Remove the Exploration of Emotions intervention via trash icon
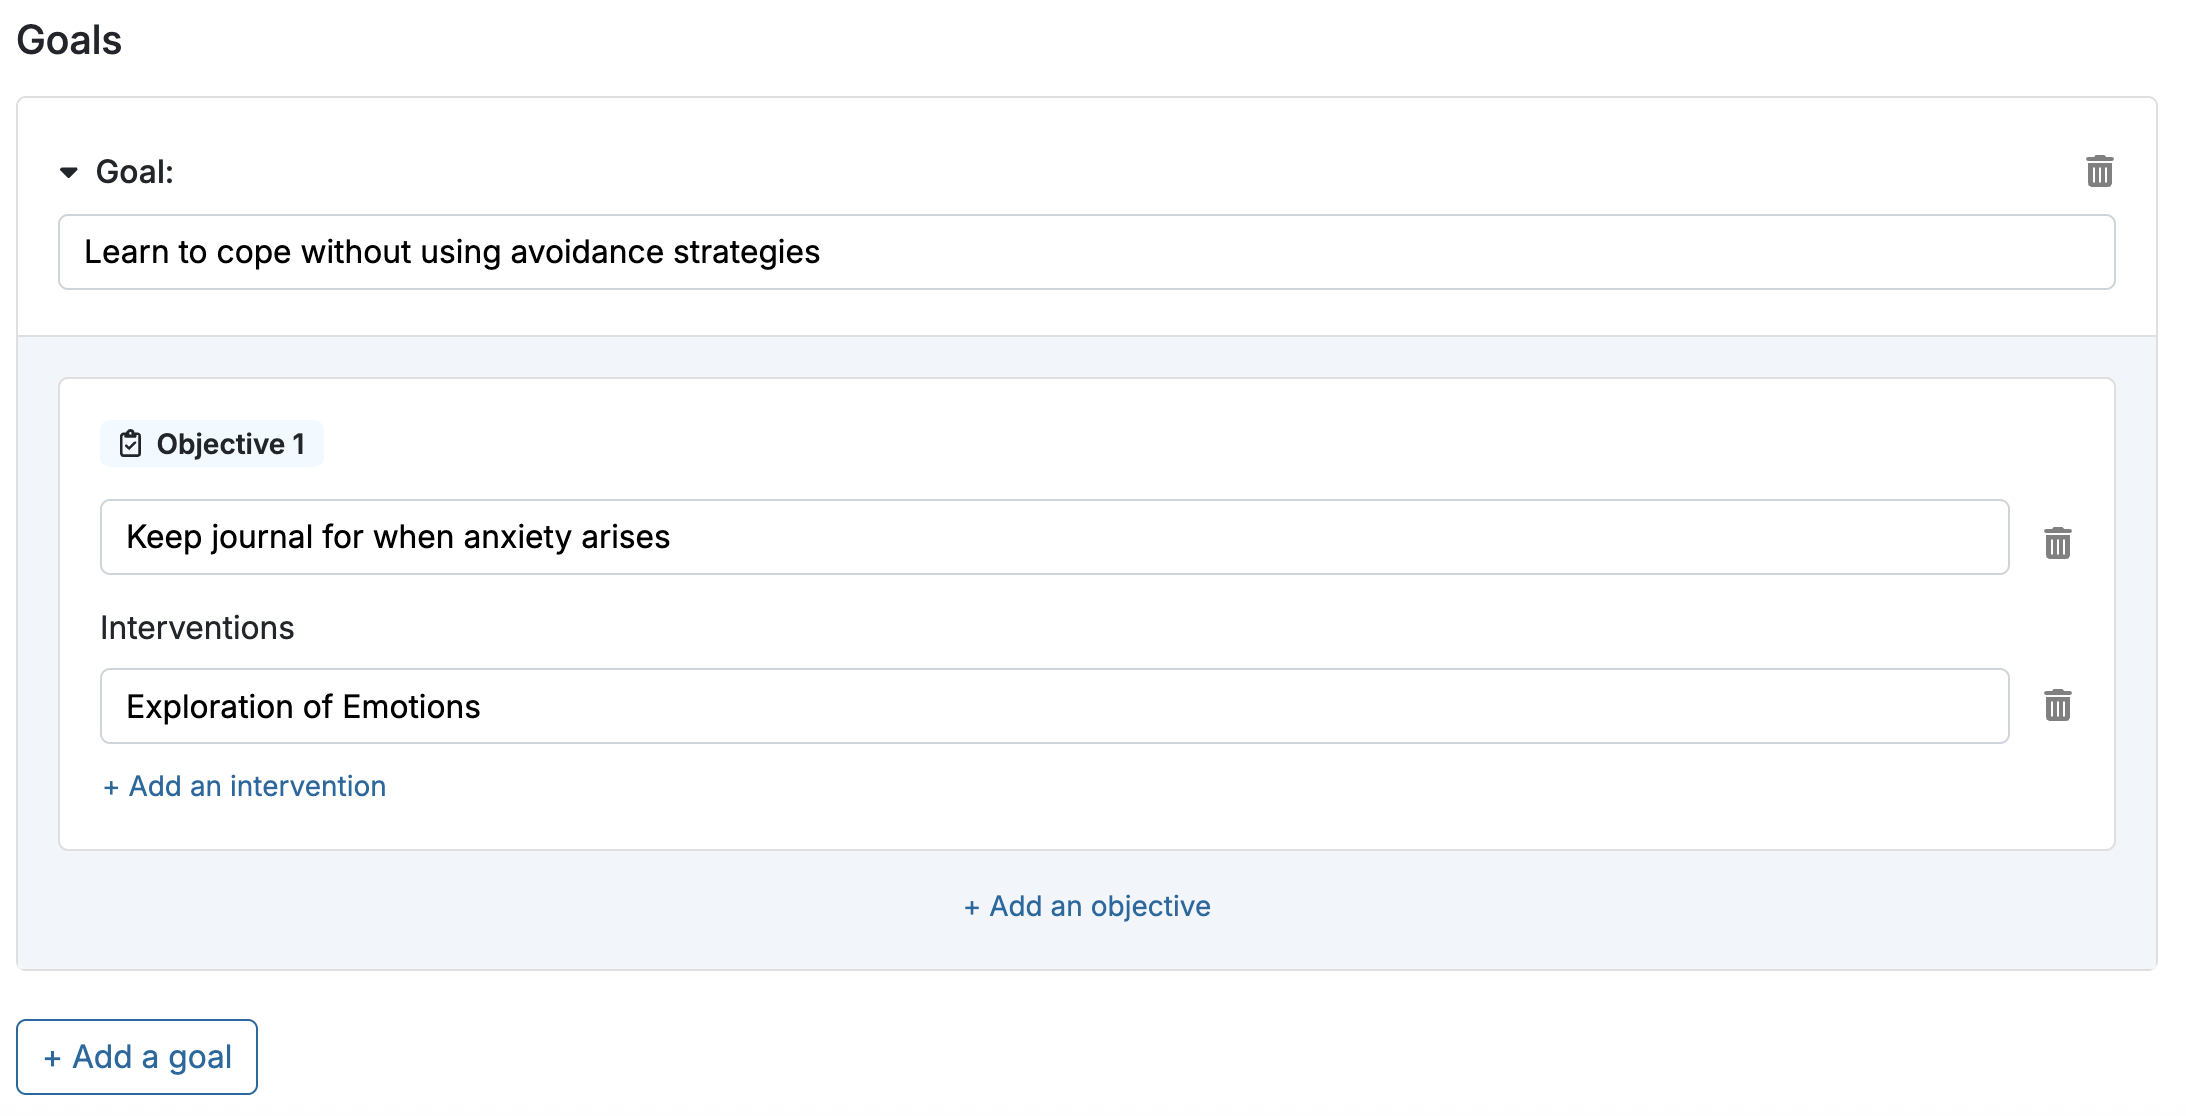Screen dimensions: 2186x1116 click(2057, 705)
